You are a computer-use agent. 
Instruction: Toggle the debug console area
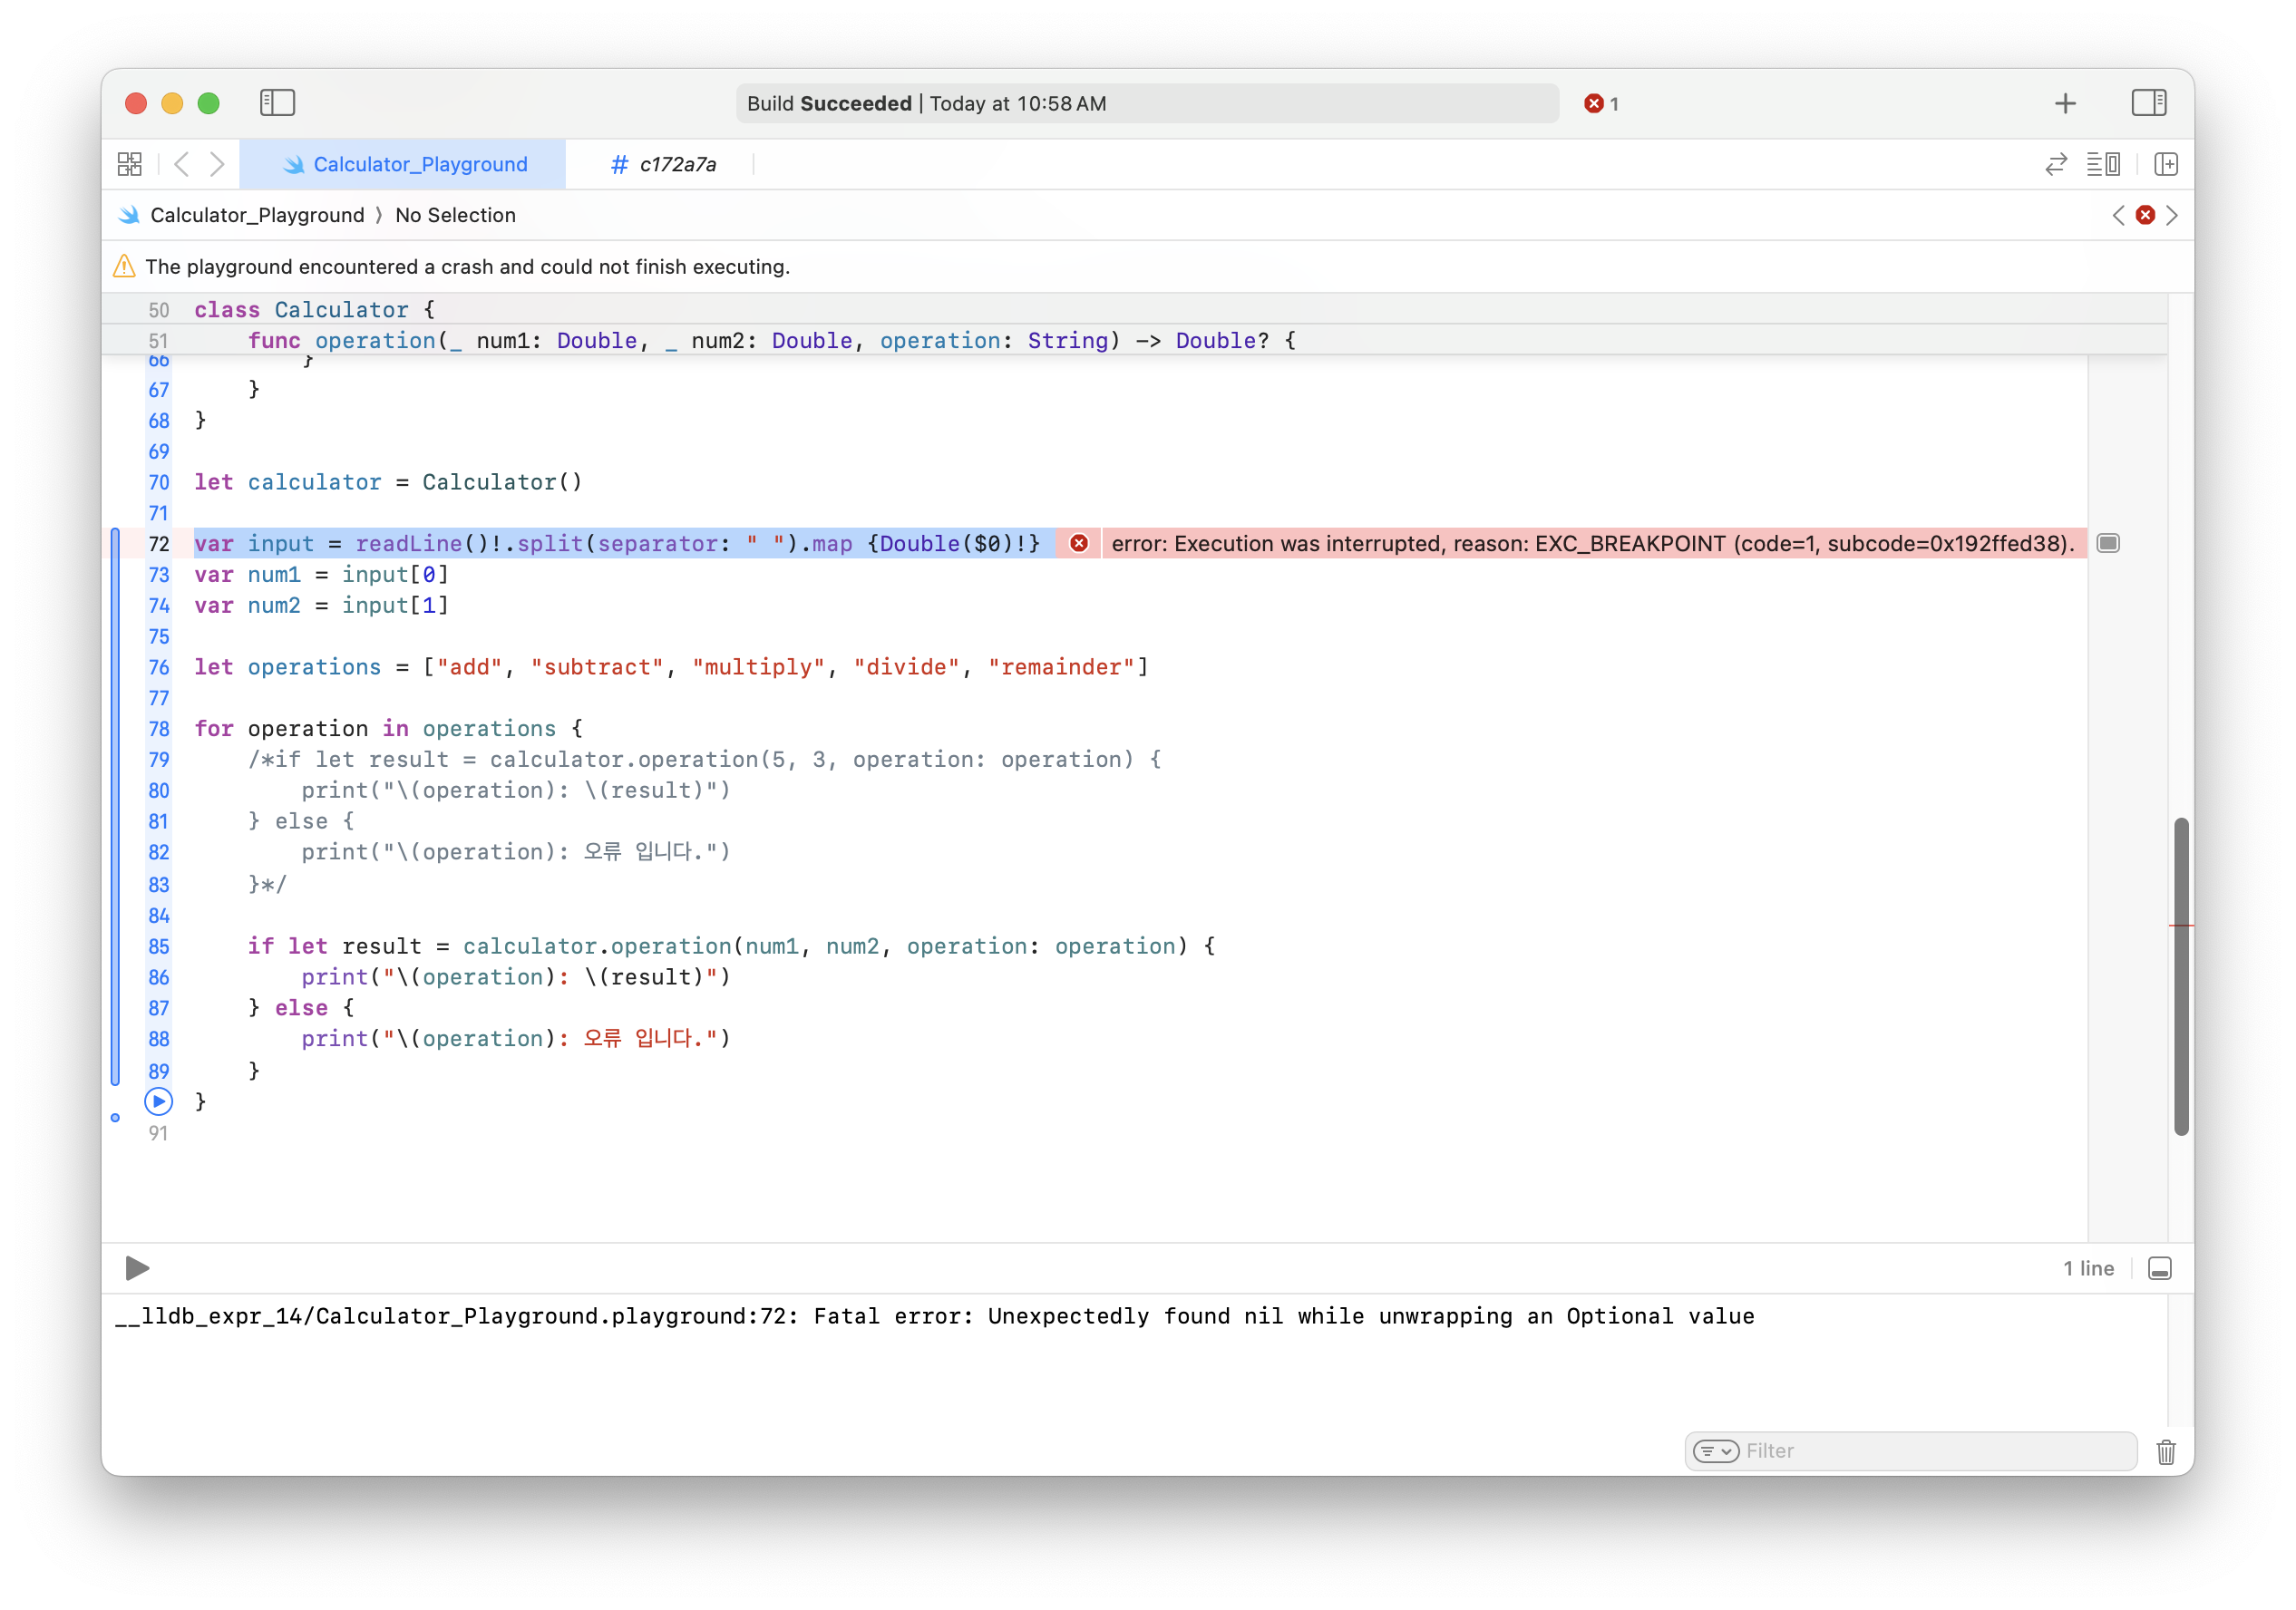pos(2160,1268)
